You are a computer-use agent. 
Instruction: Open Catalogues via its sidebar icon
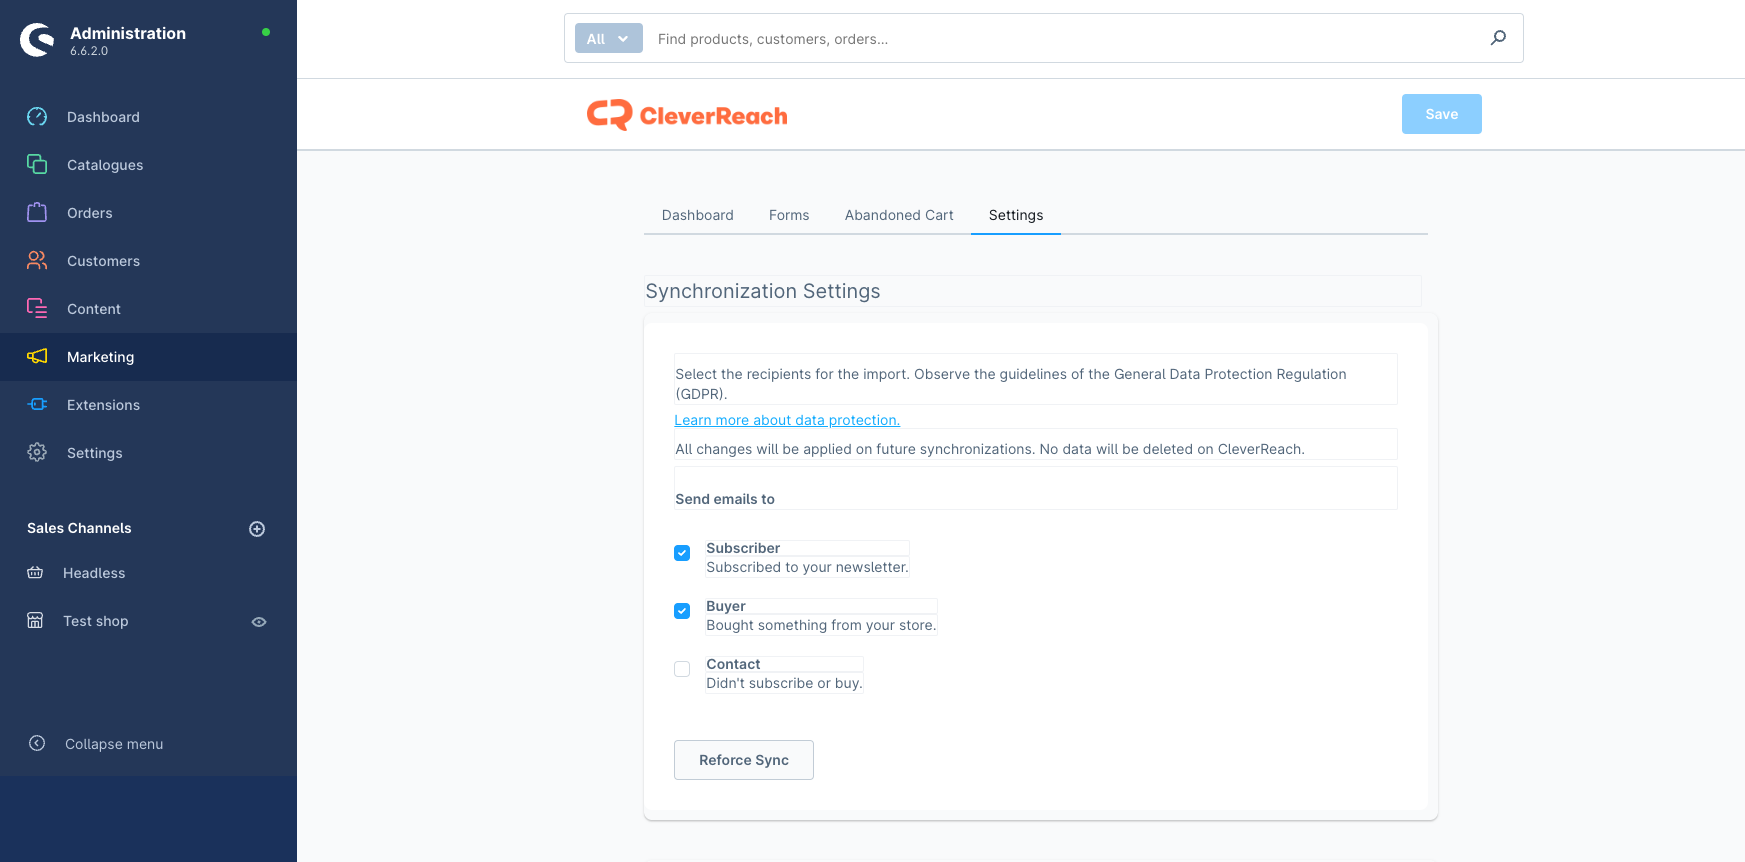(x=37, y=164)
